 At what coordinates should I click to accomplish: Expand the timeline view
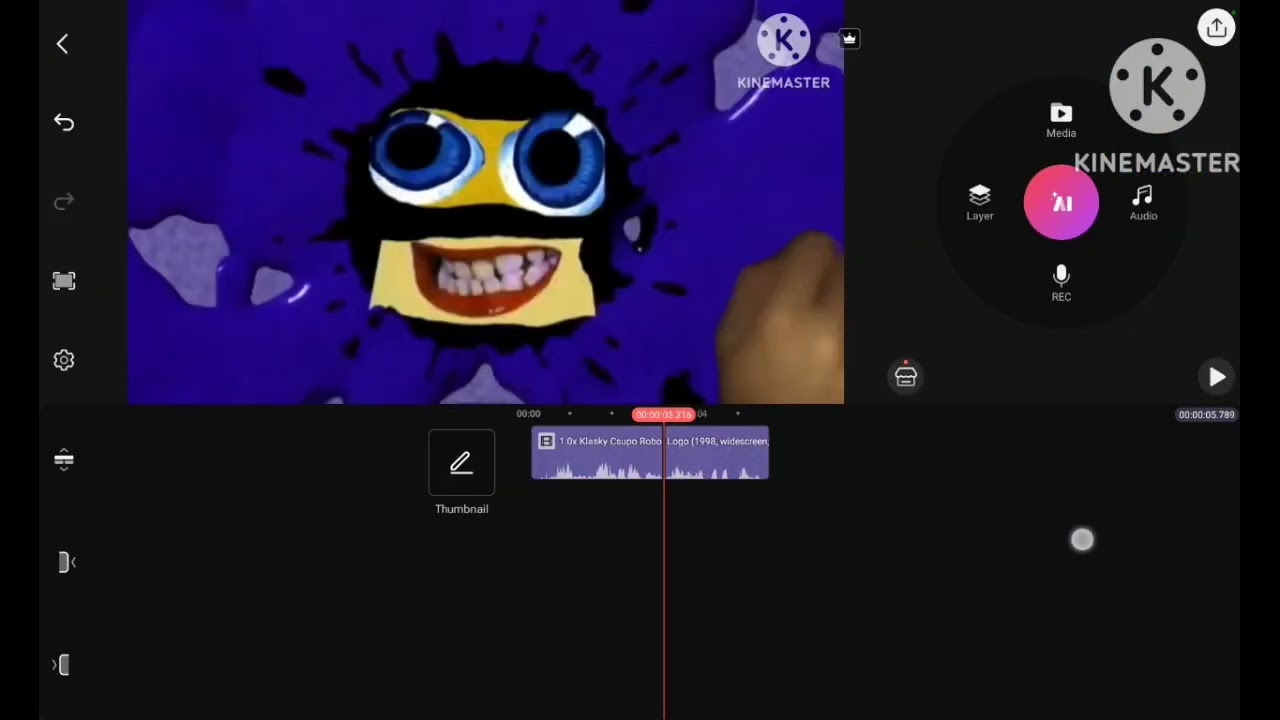tap(64, 460)
